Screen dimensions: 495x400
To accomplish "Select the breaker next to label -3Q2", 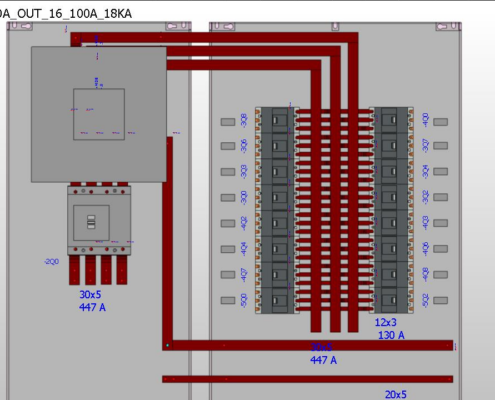I will [x=391, y=197].
